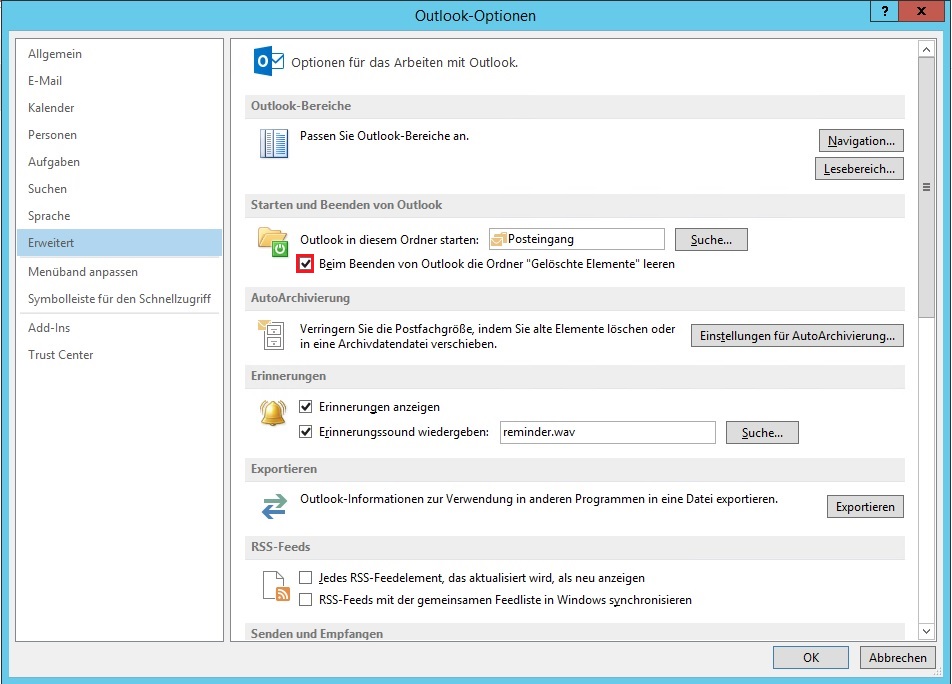Image resolution: width=952 pixels, height=684 pixels.
Task: Select the Sprache category
Action: [119, 216]
